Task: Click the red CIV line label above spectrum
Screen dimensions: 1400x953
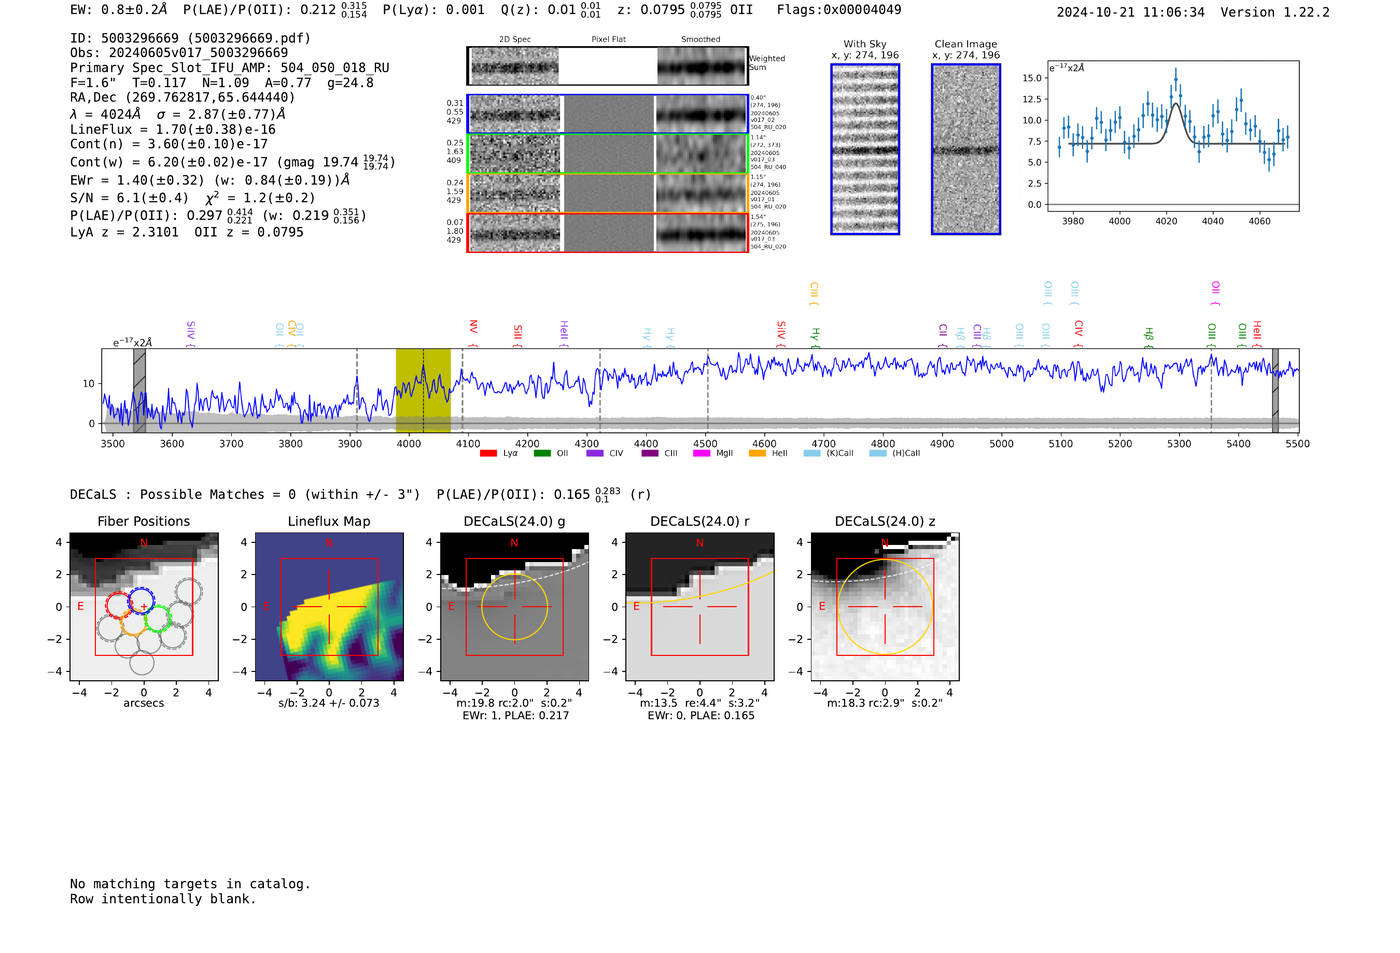Action: (1078, 328)
